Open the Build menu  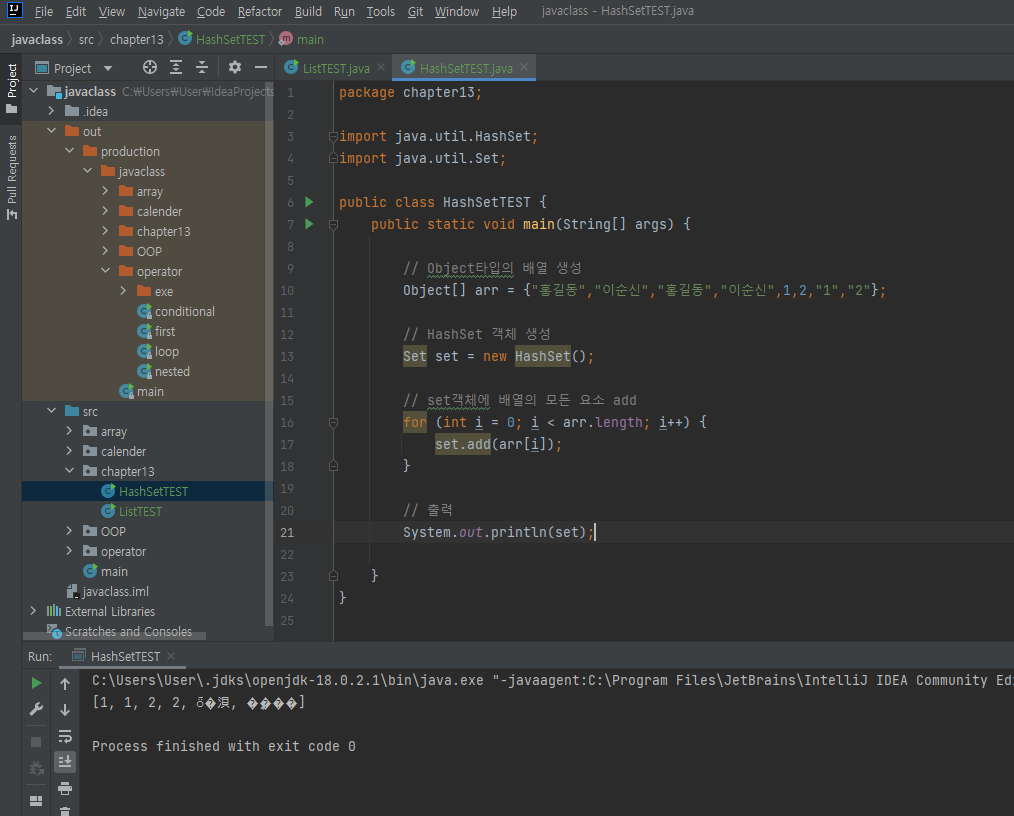point(308,12)
